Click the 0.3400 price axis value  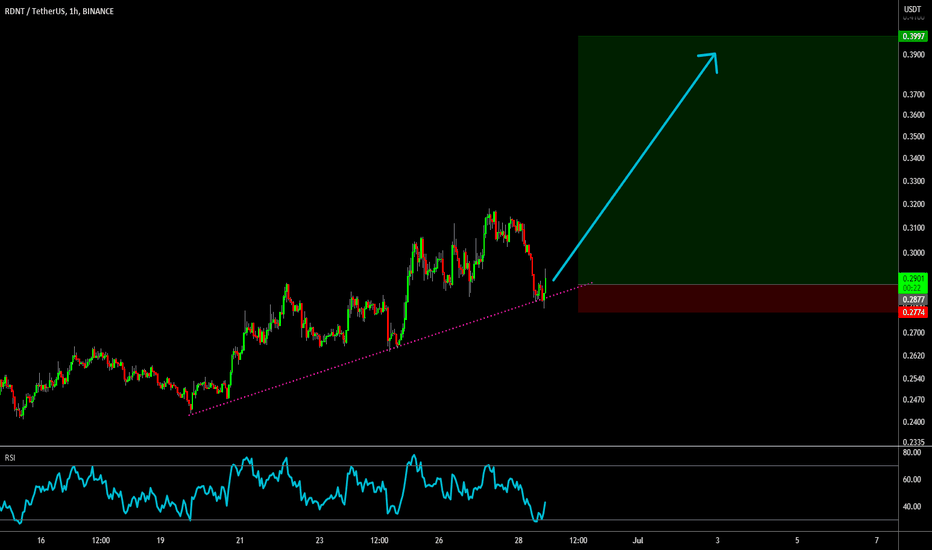(x=914, y=158)
